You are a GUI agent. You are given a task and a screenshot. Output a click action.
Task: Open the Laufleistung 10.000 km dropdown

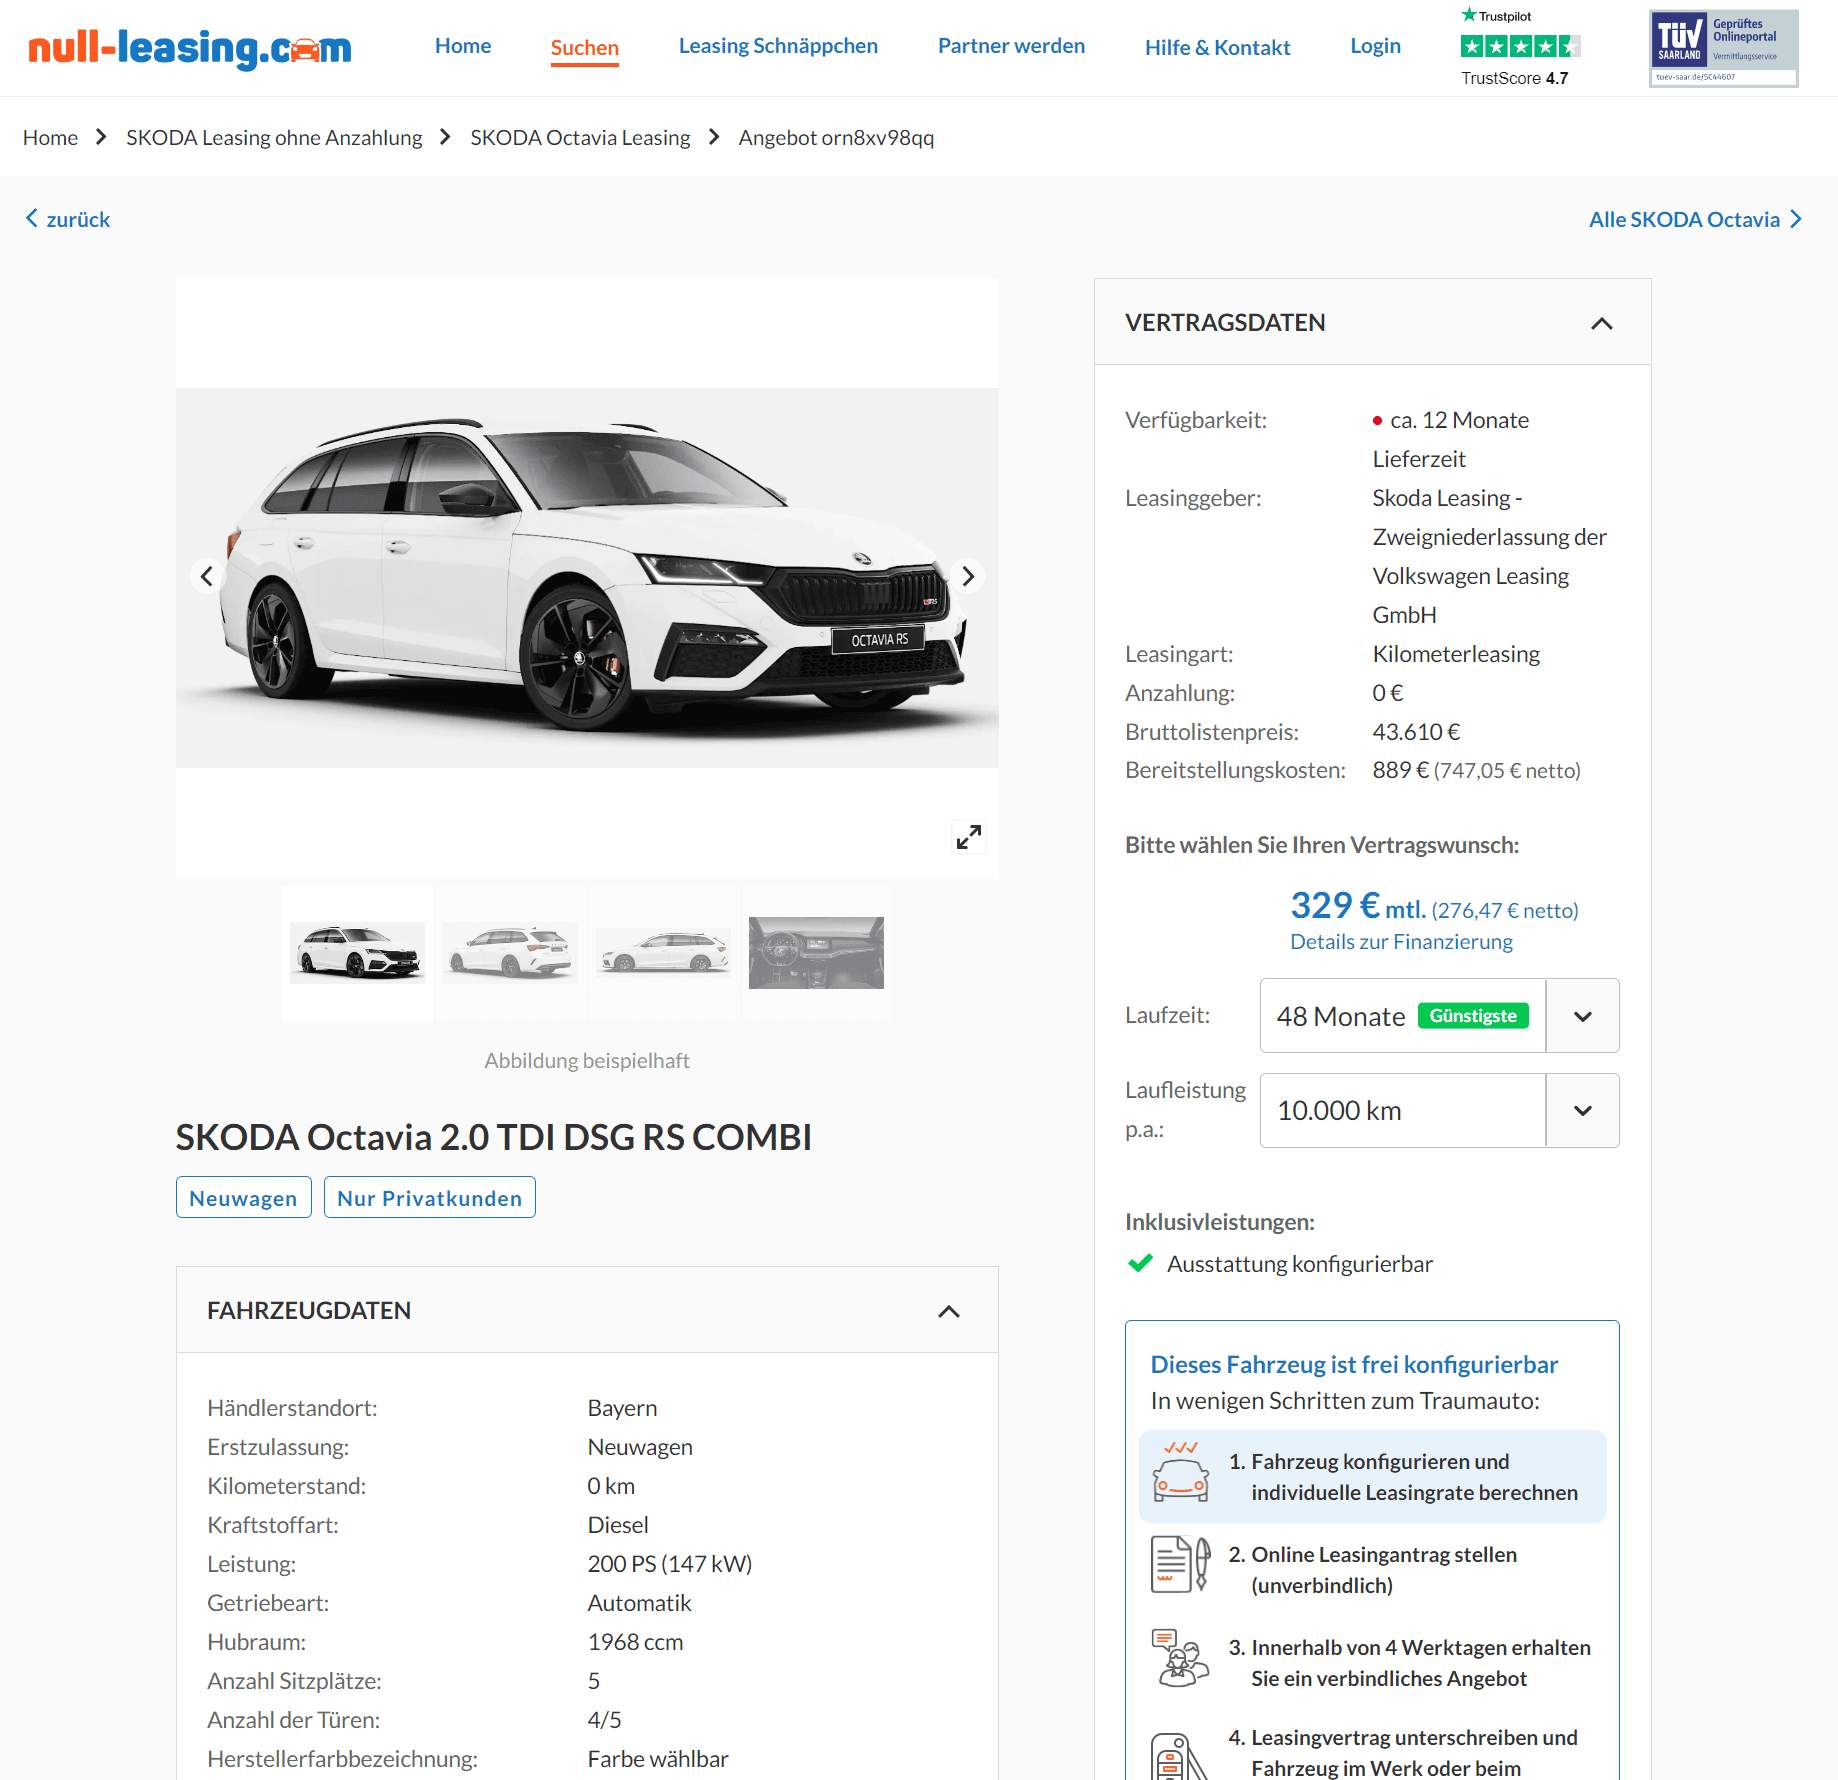point(1439,1110)
